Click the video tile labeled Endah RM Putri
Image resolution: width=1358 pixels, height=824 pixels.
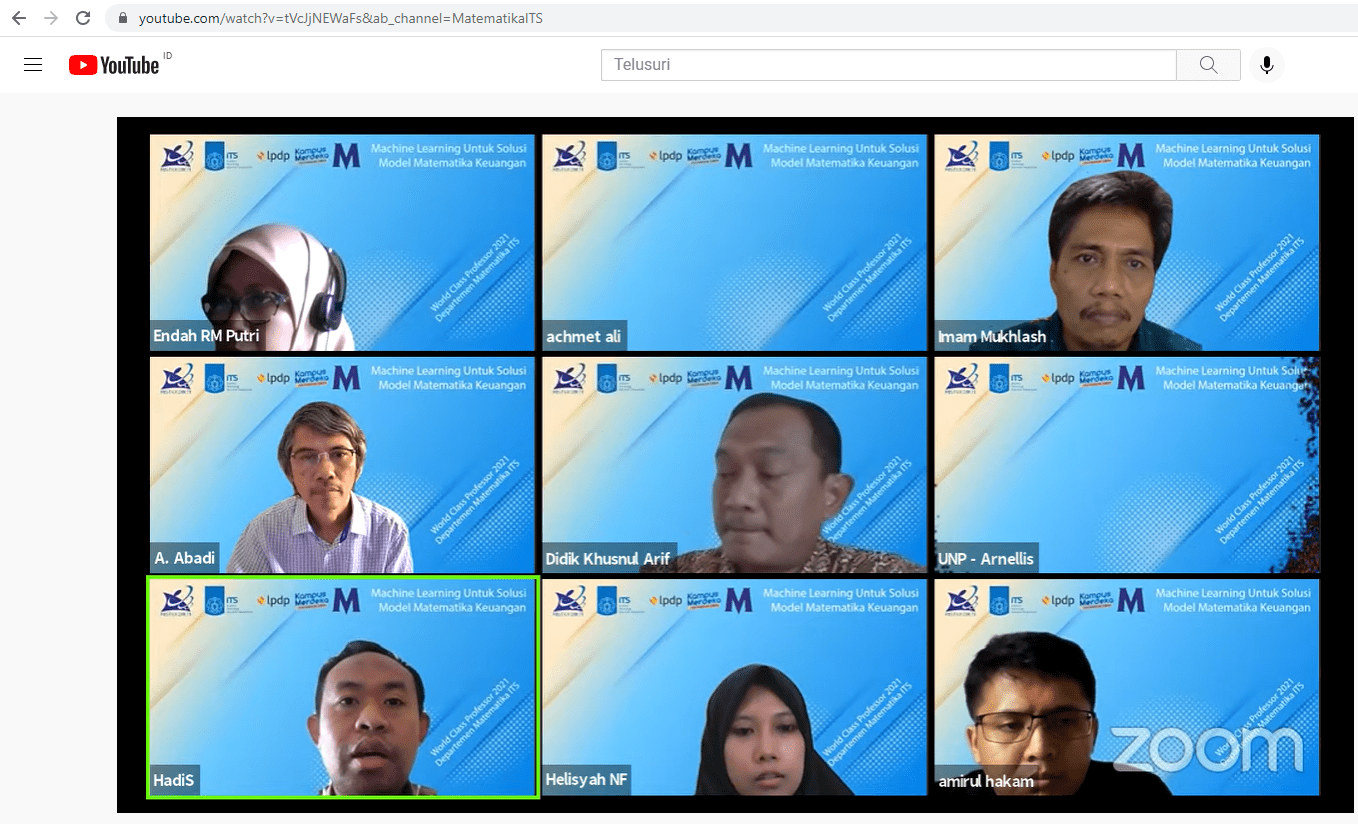coord(342,243)
